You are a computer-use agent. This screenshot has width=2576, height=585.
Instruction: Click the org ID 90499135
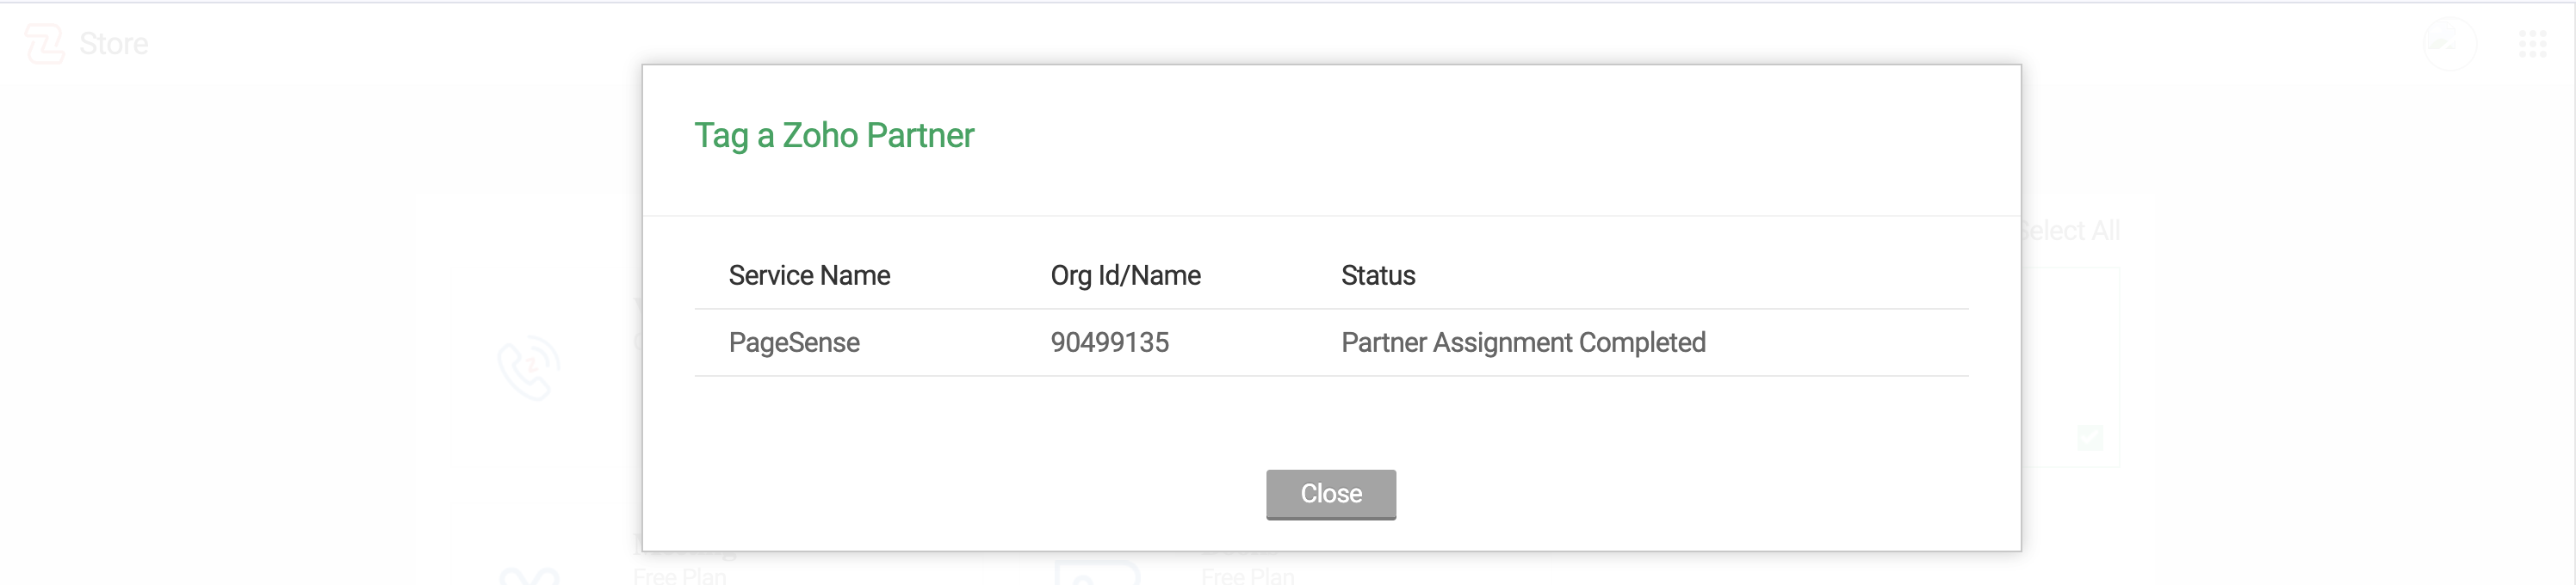click(x=1109, y=343)
